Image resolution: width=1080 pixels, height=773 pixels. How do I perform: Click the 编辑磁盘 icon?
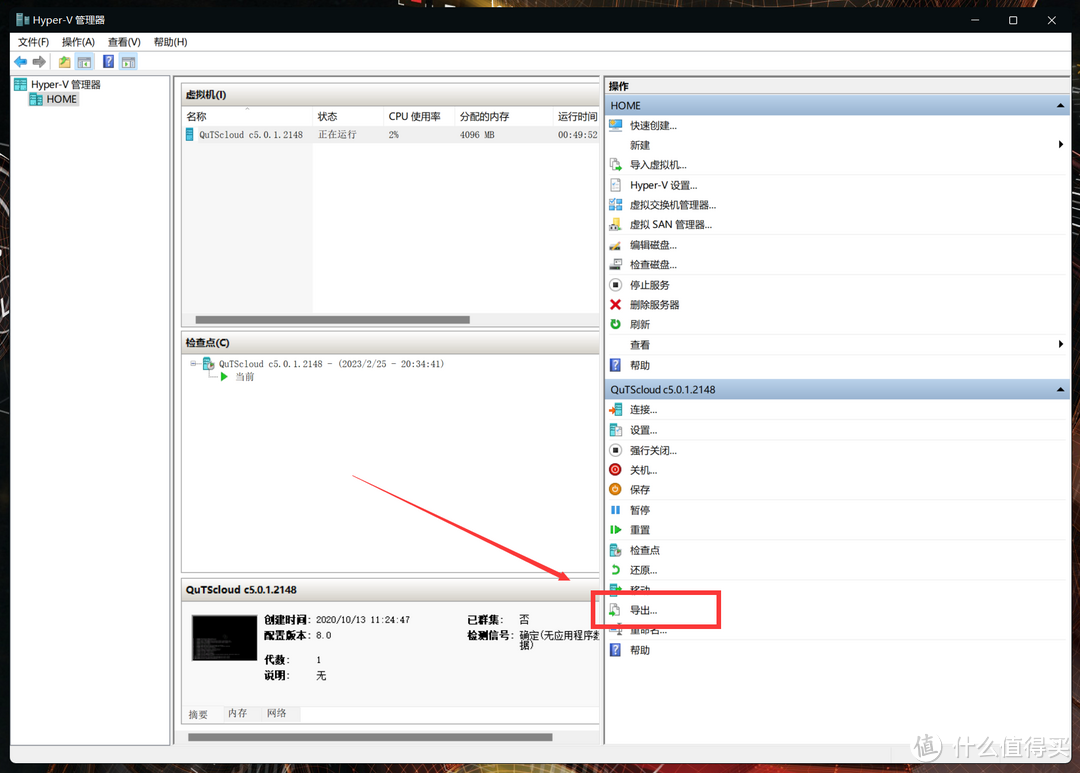click(616, 245)
